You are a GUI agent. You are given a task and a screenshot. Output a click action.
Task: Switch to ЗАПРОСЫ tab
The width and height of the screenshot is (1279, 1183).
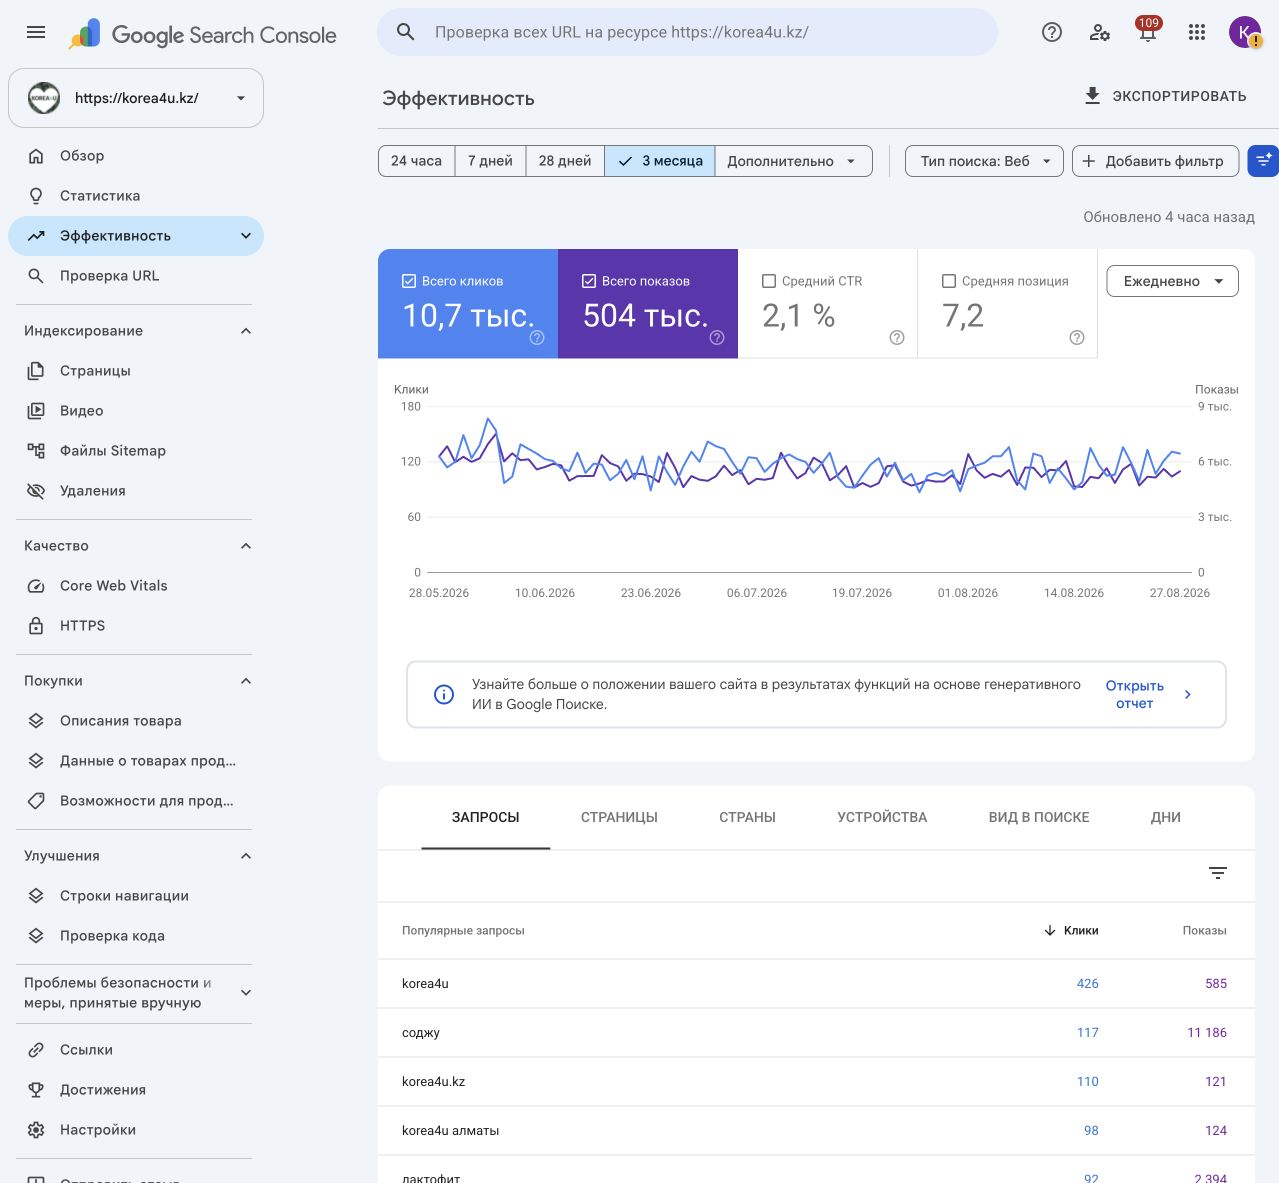(x=486, y=818)
